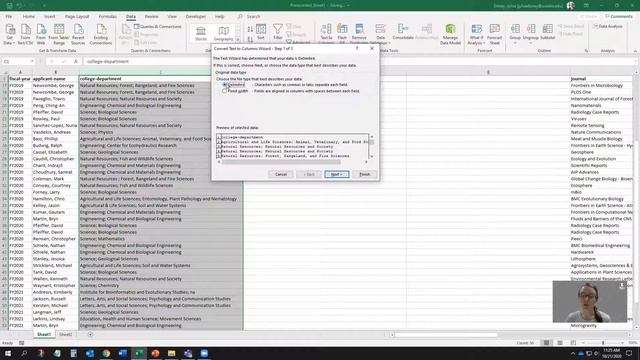Switch to Normal view in status bar
Image resolution: width=640 pixels, height=360 pixels.
coord(546,343)
